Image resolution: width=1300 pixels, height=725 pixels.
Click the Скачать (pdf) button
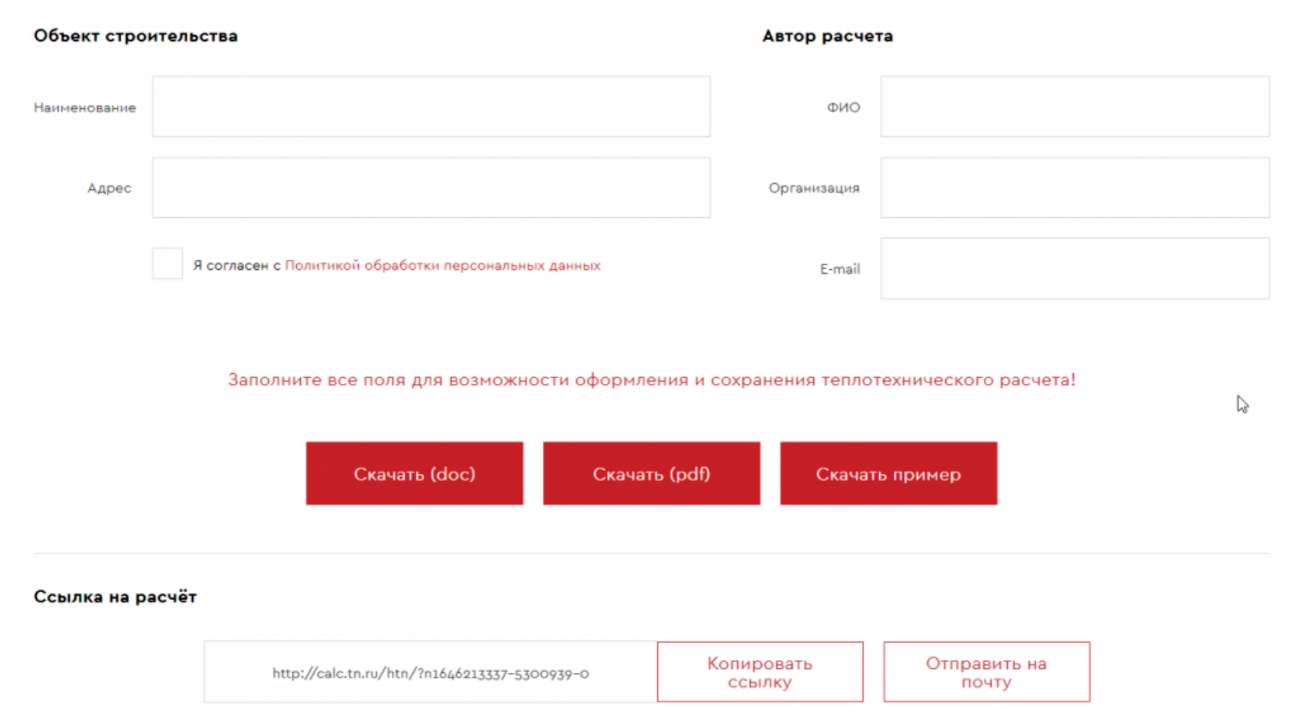click(651, 474)
